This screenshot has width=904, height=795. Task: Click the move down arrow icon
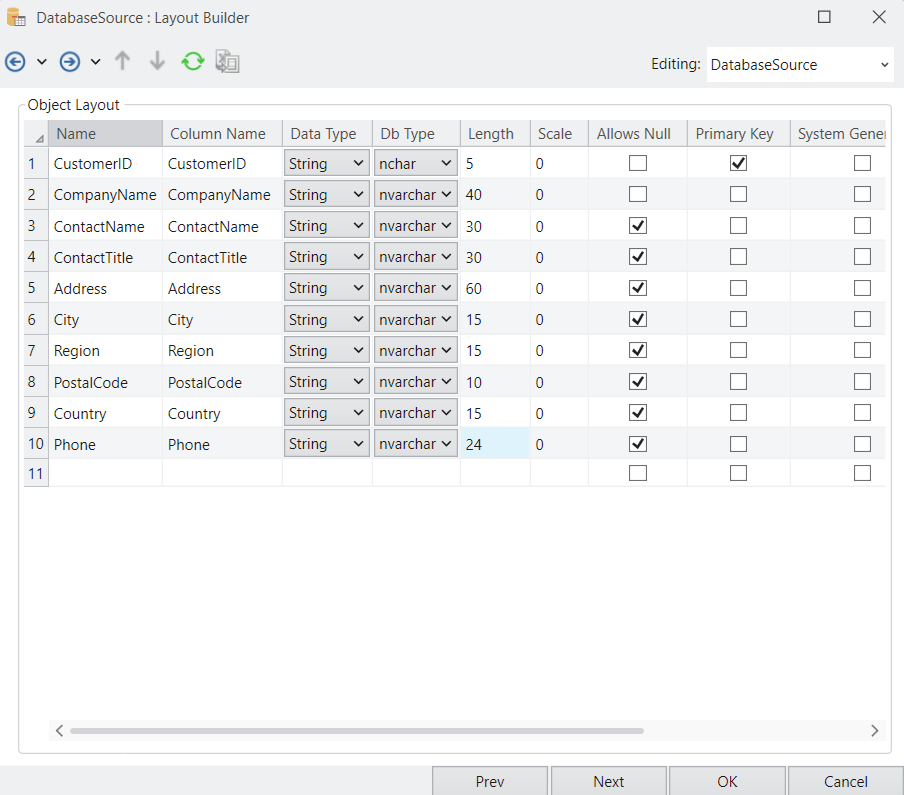click(157, 62)
